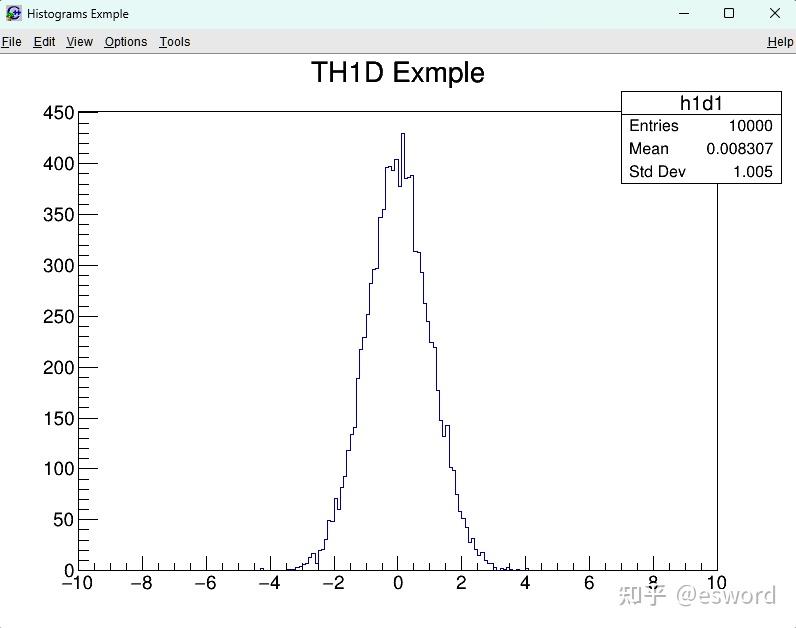
Task: Select the Entries row in stats box
Action: (701, 125)
